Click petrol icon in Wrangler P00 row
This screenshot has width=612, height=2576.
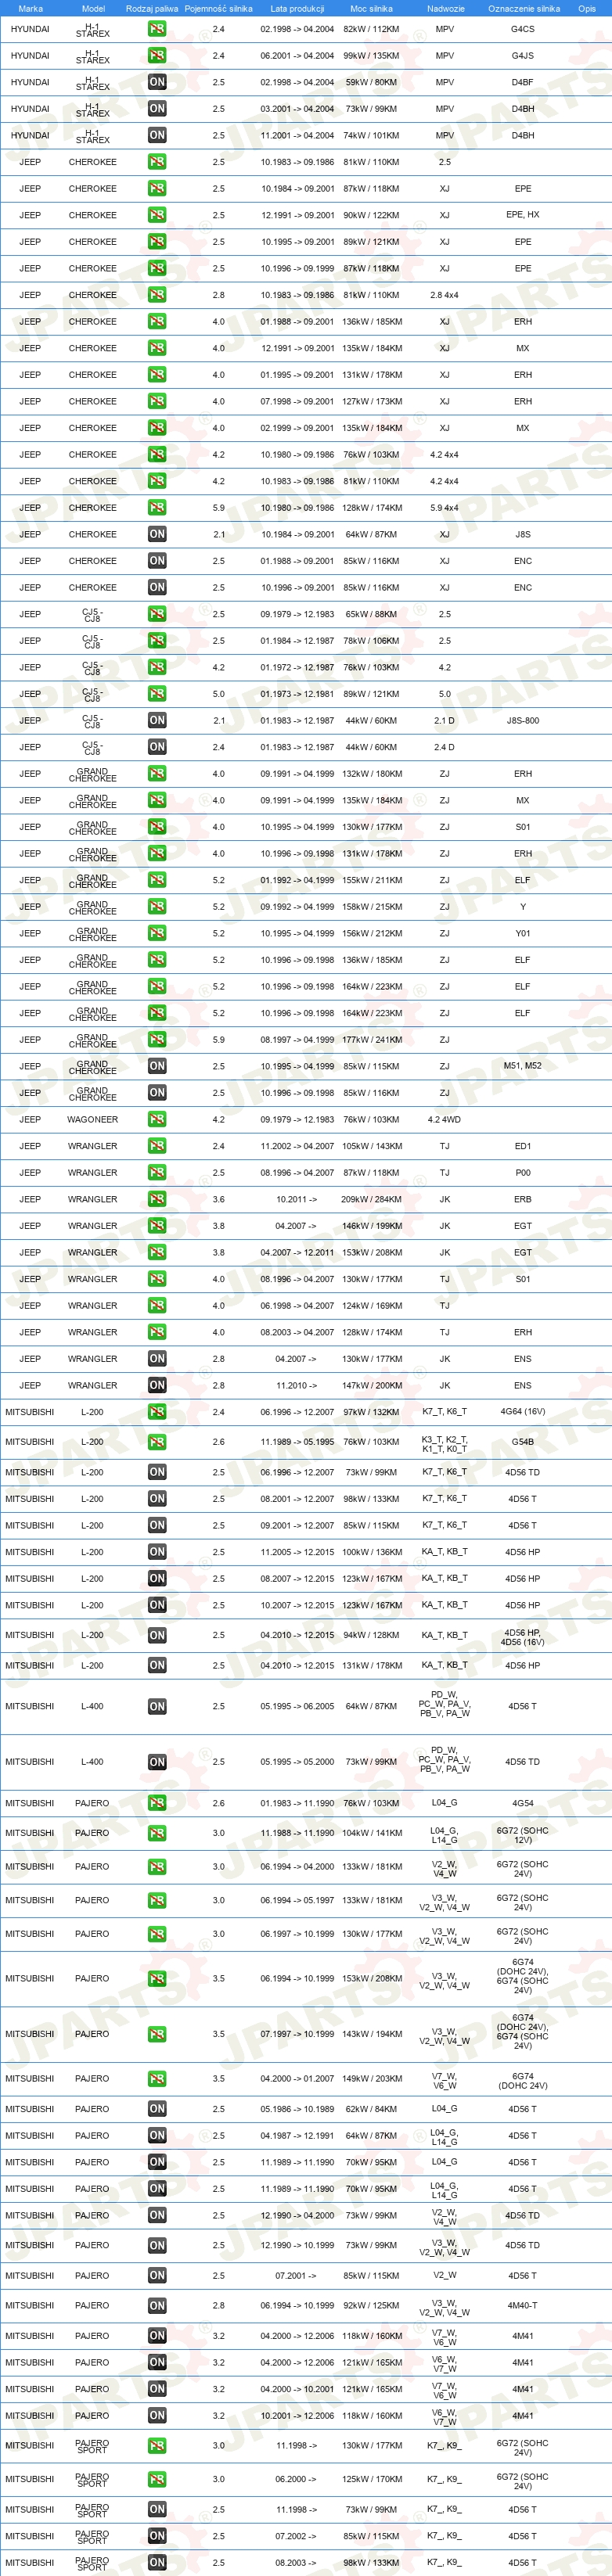[157, 1173]
